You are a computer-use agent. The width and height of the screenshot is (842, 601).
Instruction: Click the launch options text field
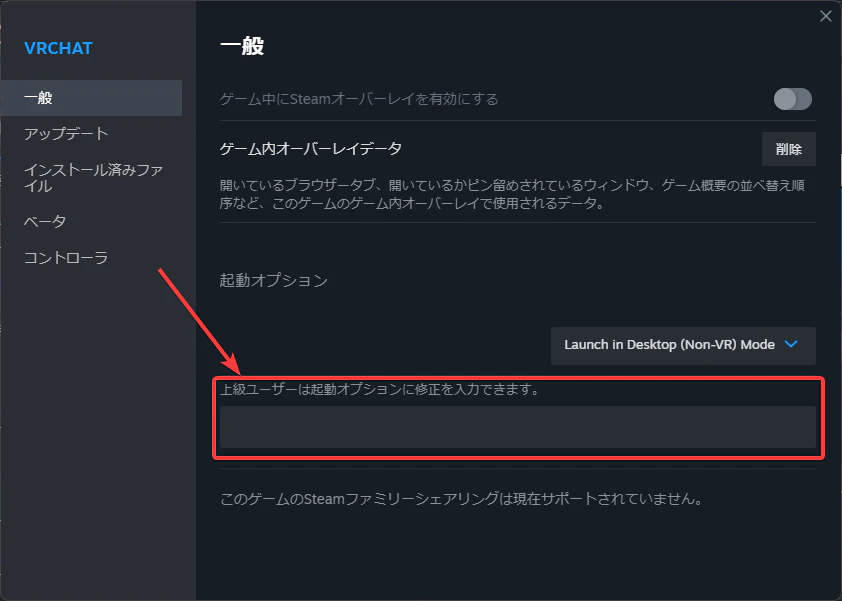point(518,427)
